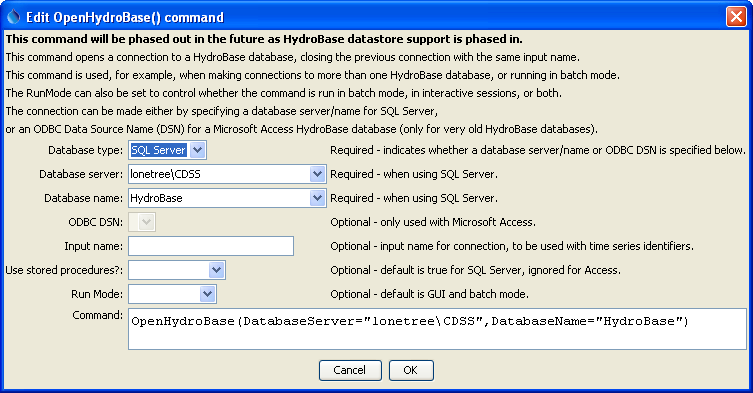
Task: Close the Edit OpenHydroBase dialog
Action: click(736, 17)
